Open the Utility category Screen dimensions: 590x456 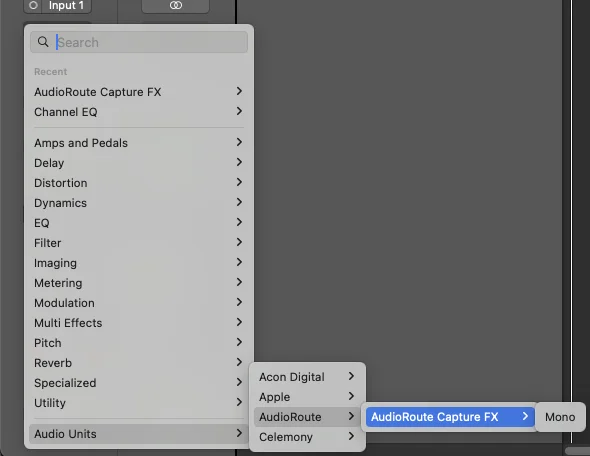click(139, 402)
